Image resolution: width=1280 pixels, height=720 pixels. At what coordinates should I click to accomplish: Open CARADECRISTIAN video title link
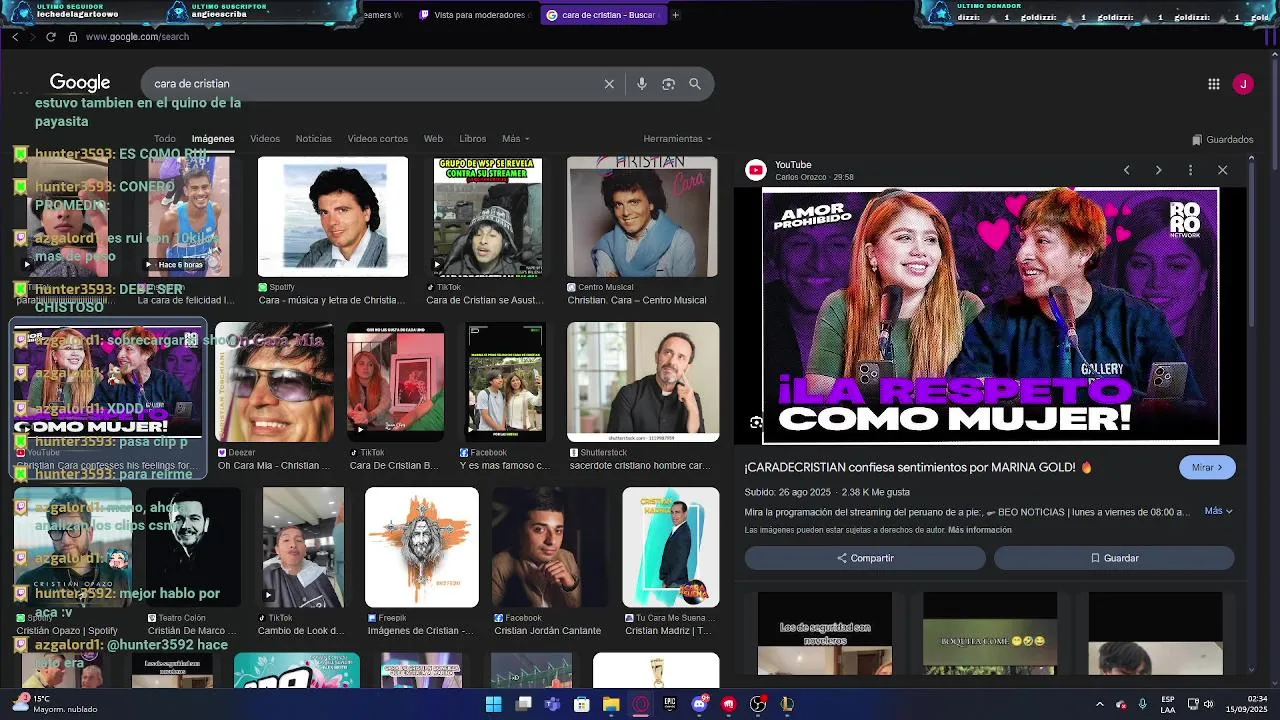coord(918,467)
